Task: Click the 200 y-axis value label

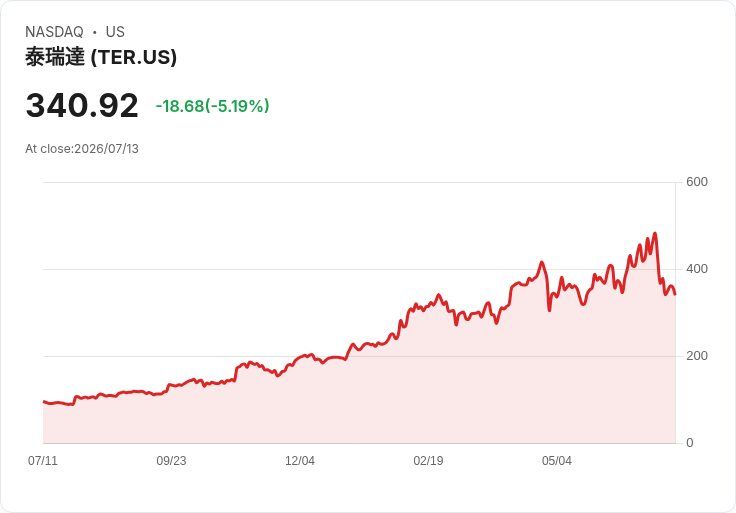Action: [x=697, y=356]
